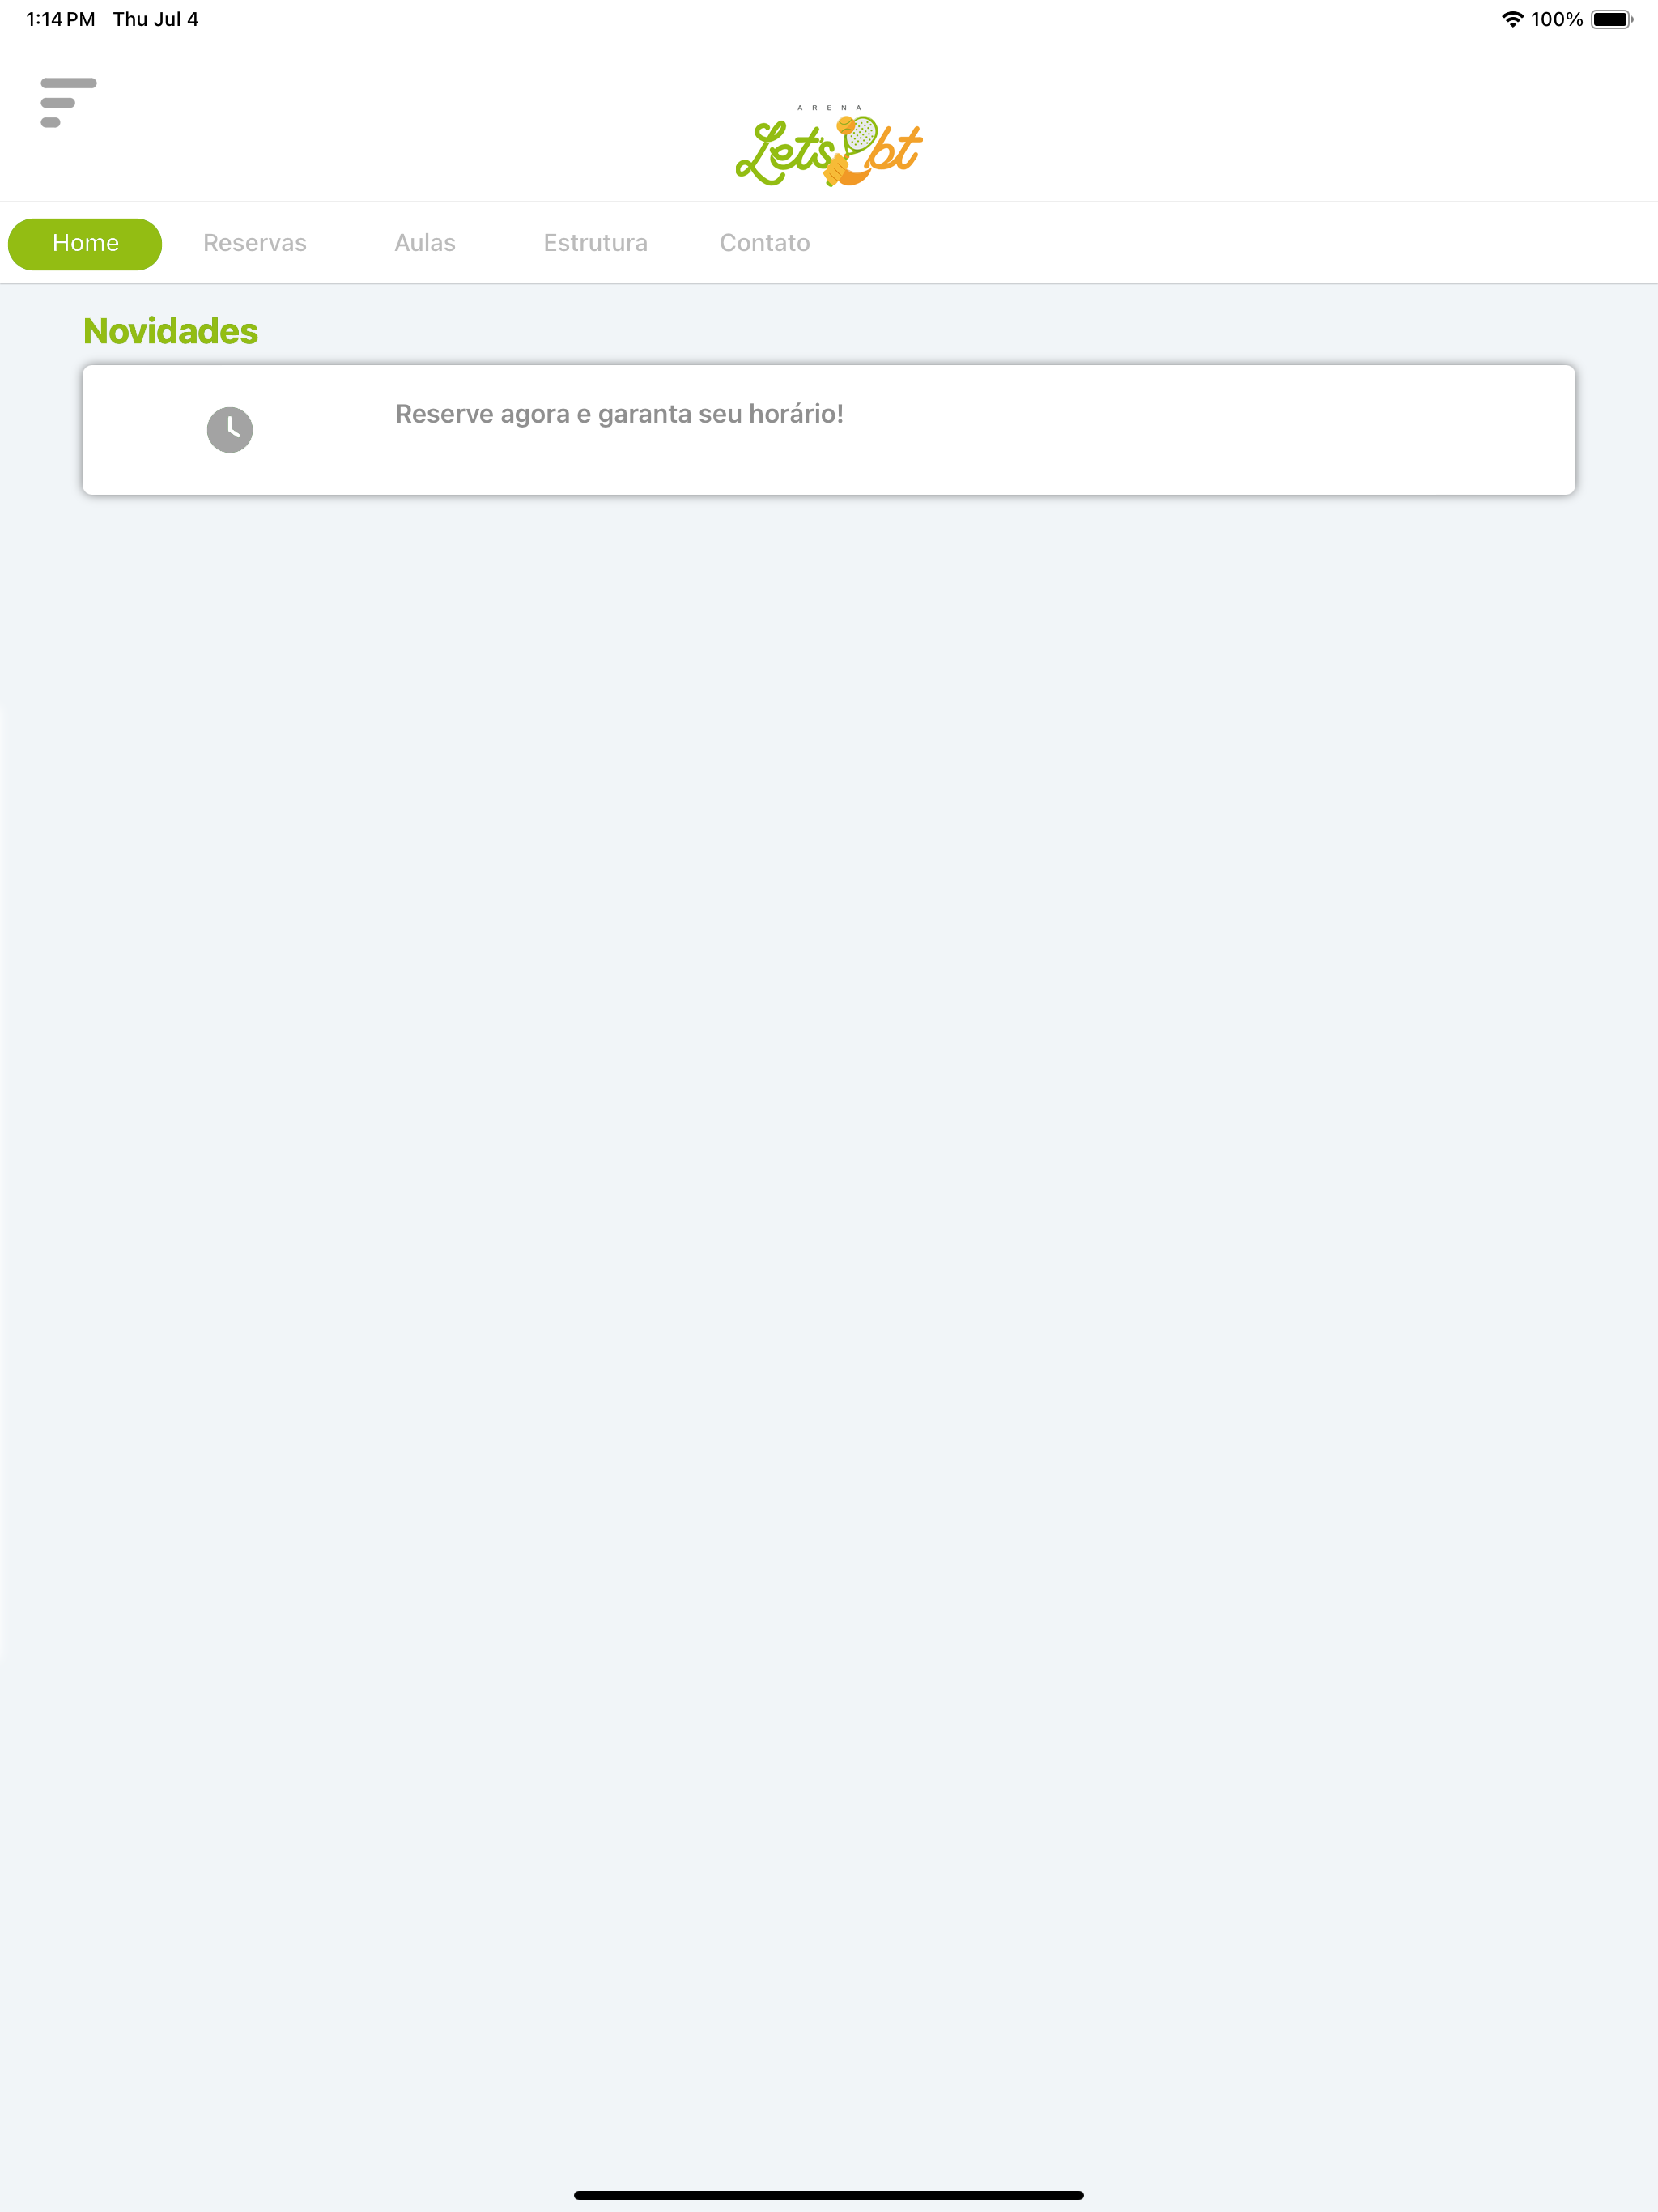Tap the clock icon in the news card
Image resolution: width=1658 pixels, height=2212 pixels.
coord(230,430)
